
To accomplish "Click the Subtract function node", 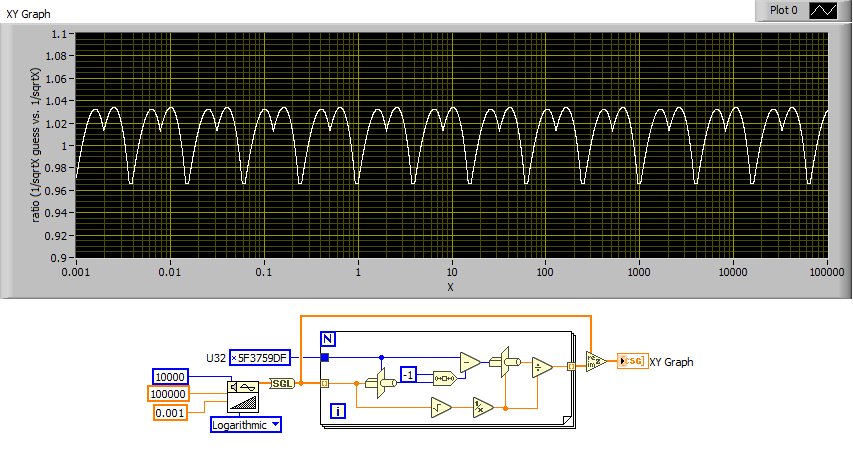I will pyautogui.click(x=470, y=362).
